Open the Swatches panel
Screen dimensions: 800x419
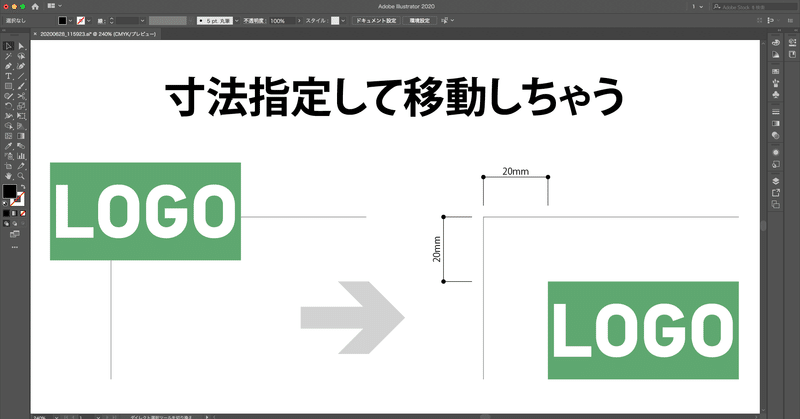click(x=776, y=71)
